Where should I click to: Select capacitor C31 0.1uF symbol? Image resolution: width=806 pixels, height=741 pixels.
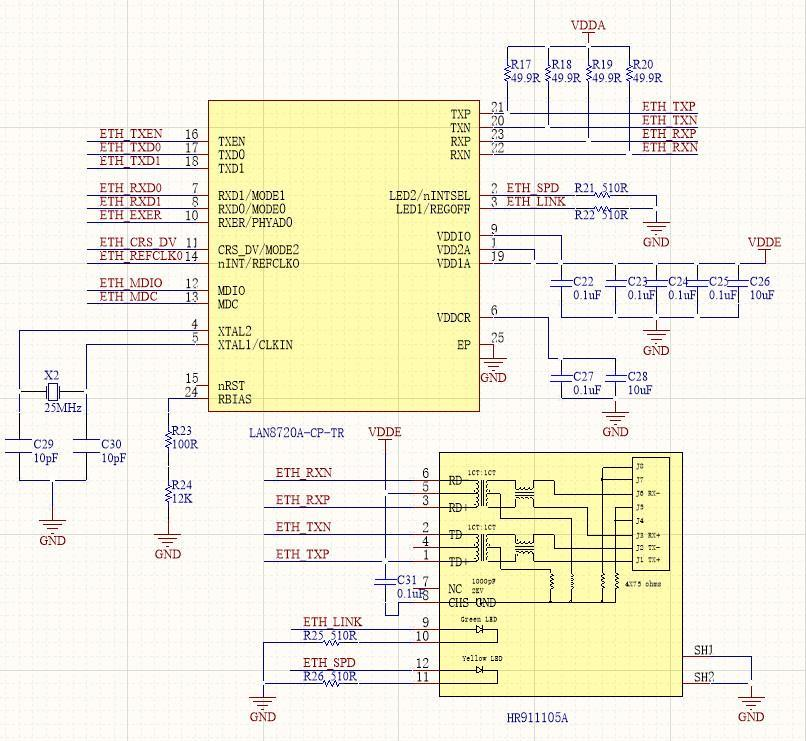tap(386, 582)
